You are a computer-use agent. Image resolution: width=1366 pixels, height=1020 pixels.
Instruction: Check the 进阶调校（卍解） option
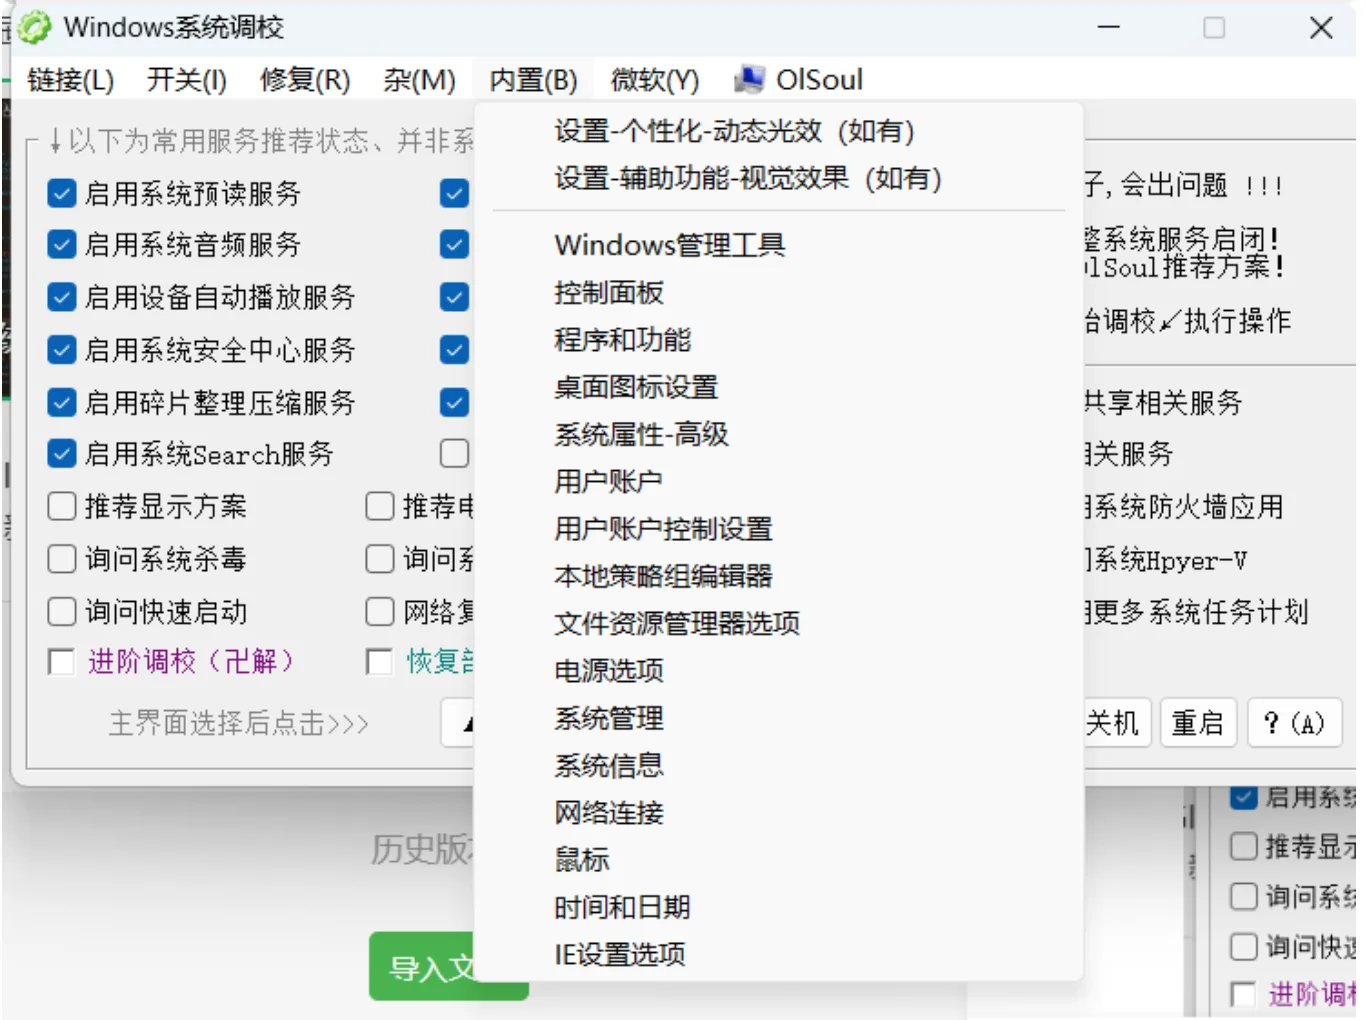coord(62,661)
